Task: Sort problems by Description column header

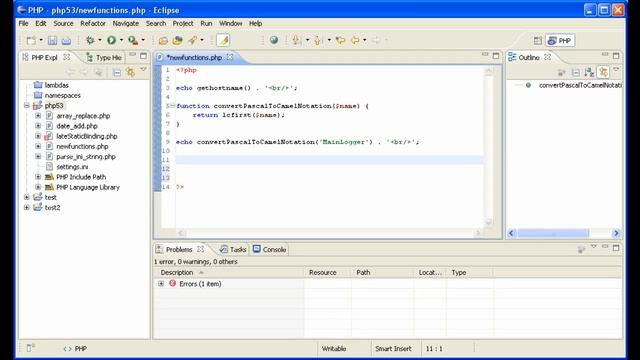Action: click(x=229, y=272)
